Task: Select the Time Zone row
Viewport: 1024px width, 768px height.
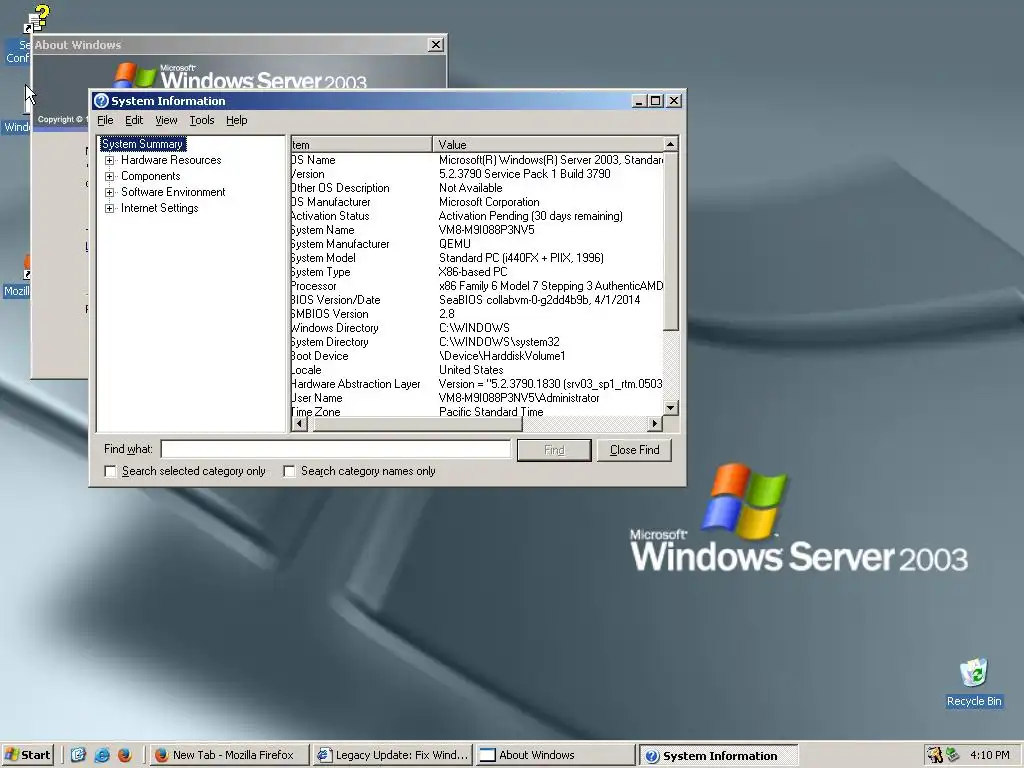Action: [477, 411]
